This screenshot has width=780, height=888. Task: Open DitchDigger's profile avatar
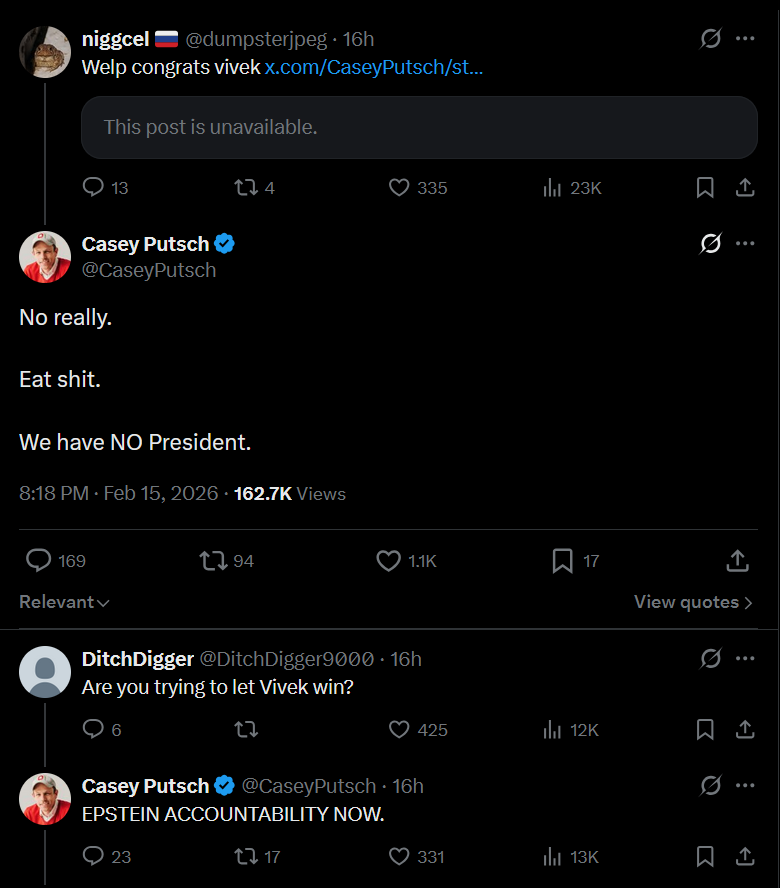[x=45, y=671]
